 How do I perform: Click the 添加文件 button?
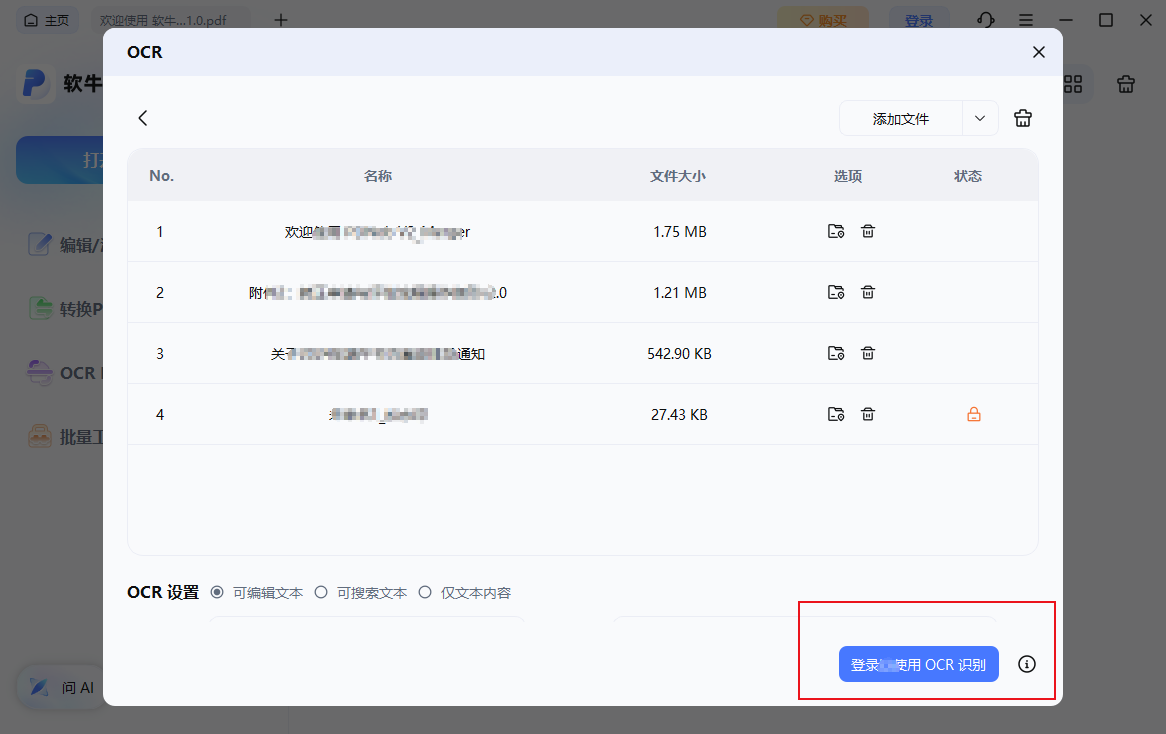901,119
